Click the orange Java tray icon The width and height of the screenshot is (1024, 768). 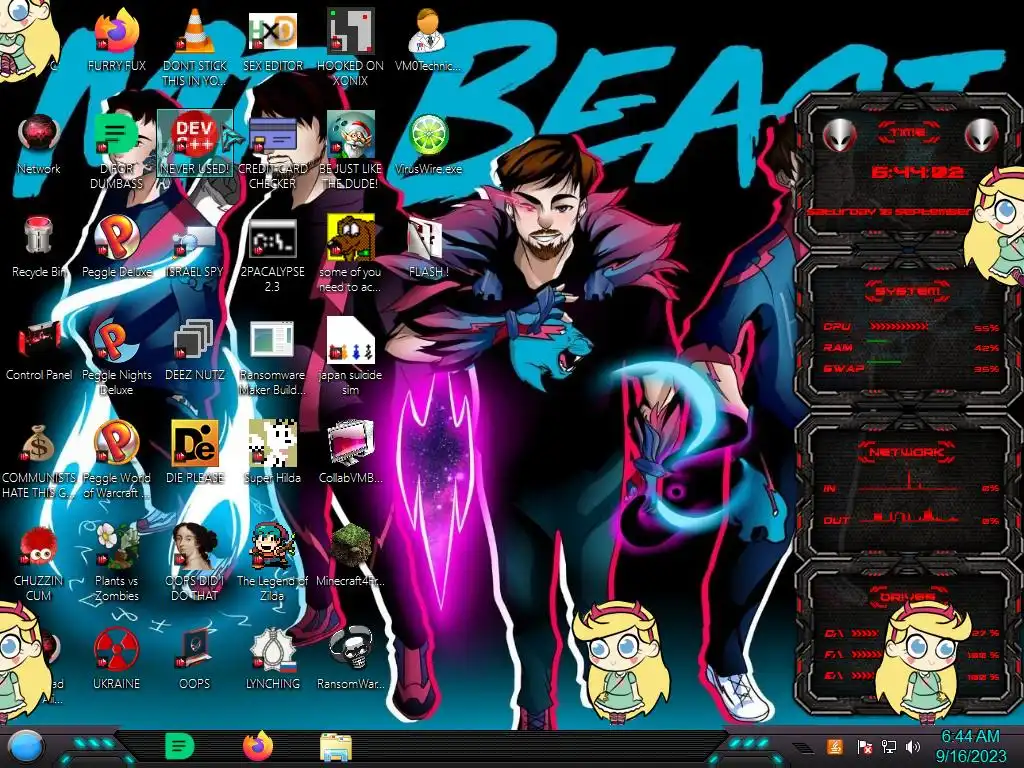click(835, 746)
